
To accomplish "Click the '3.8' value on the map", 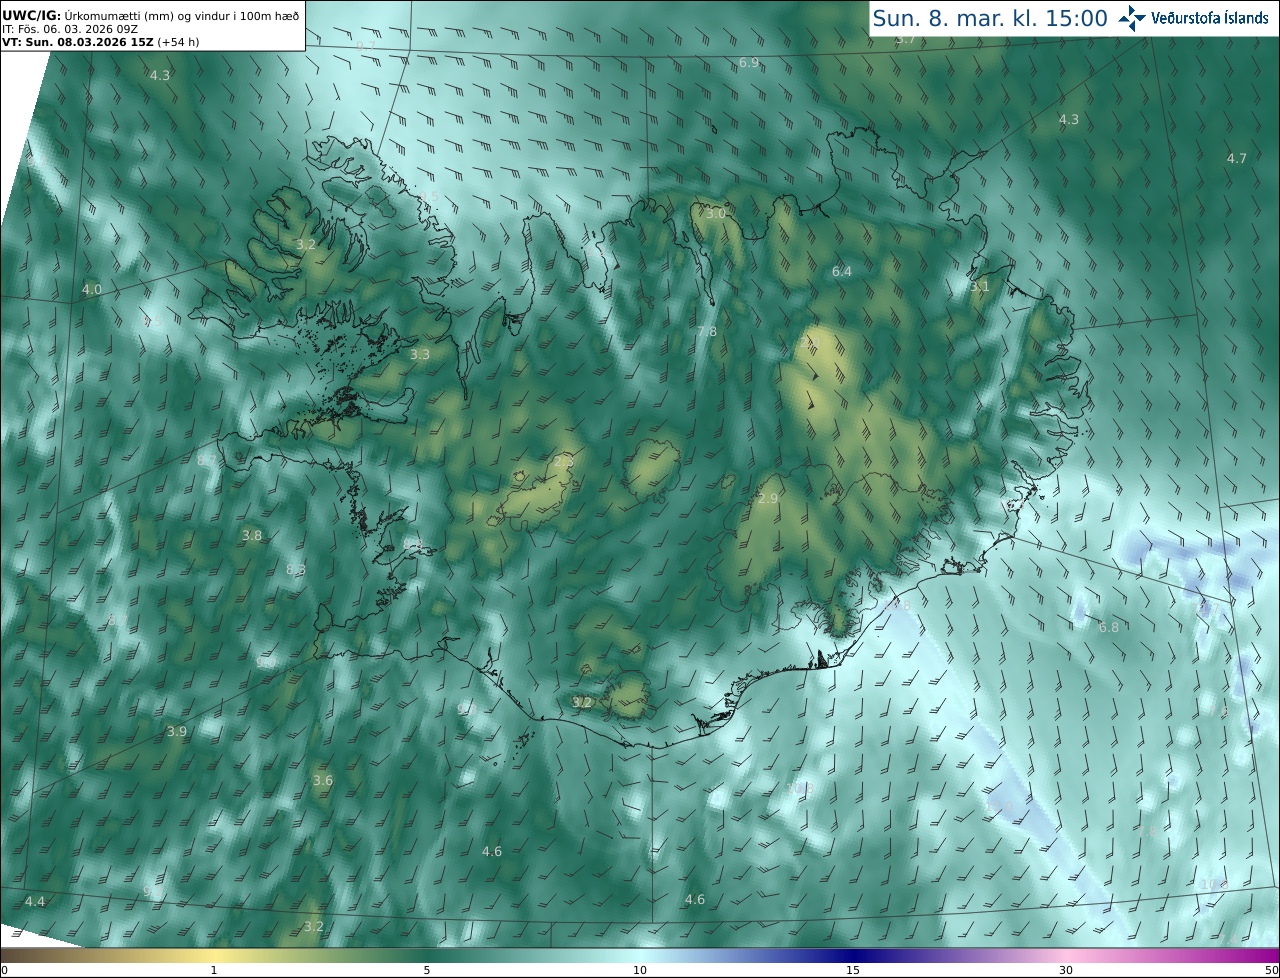I will 252,536.
